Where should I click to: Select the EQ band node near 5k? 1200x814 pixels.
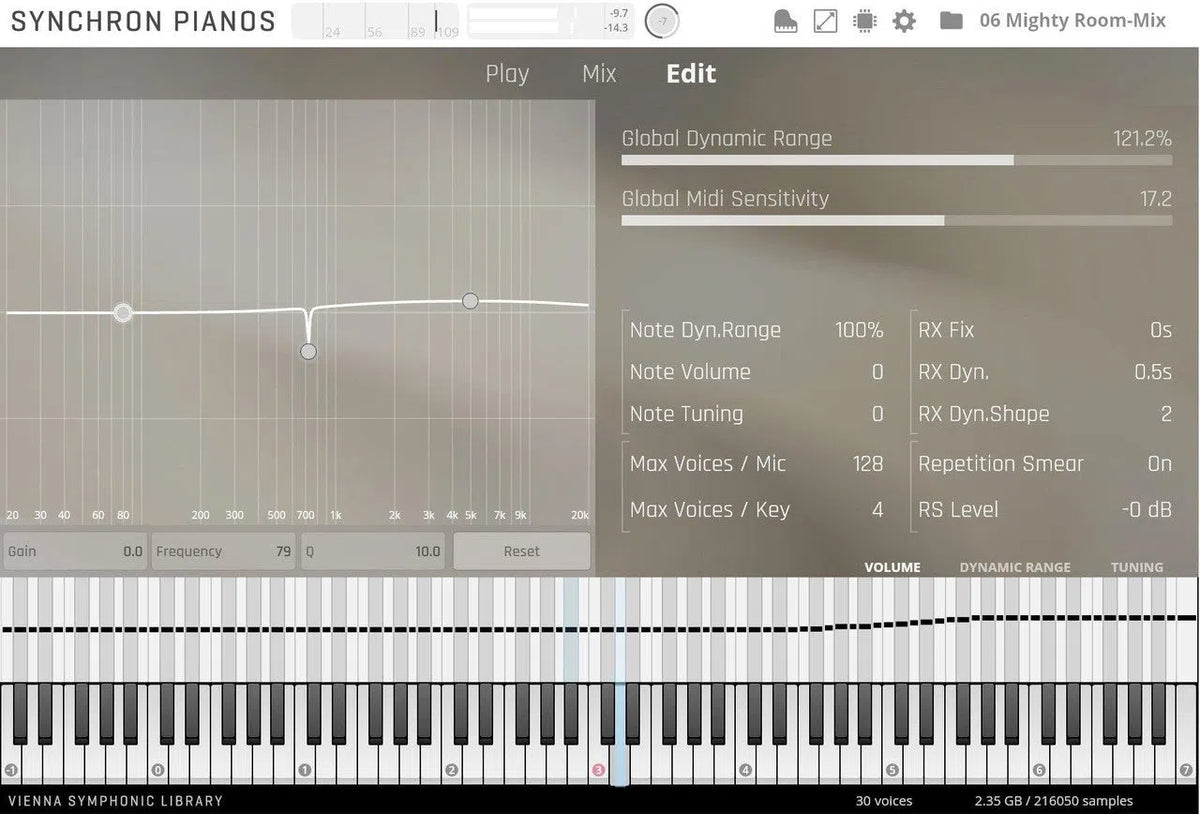tap(470, 301)
